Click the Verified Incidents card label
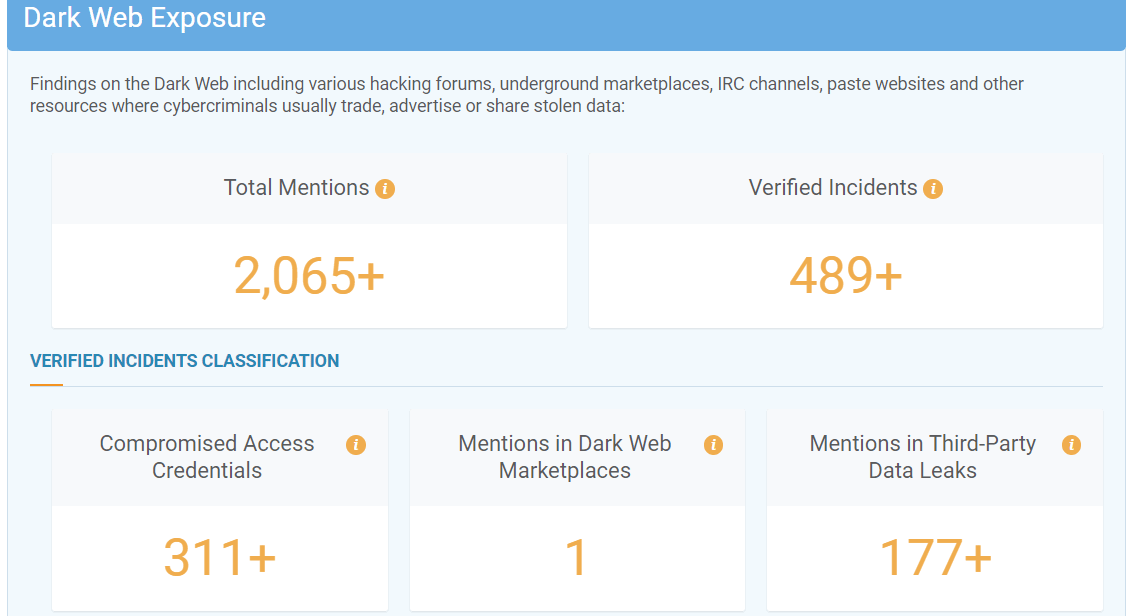 [832, 188]
